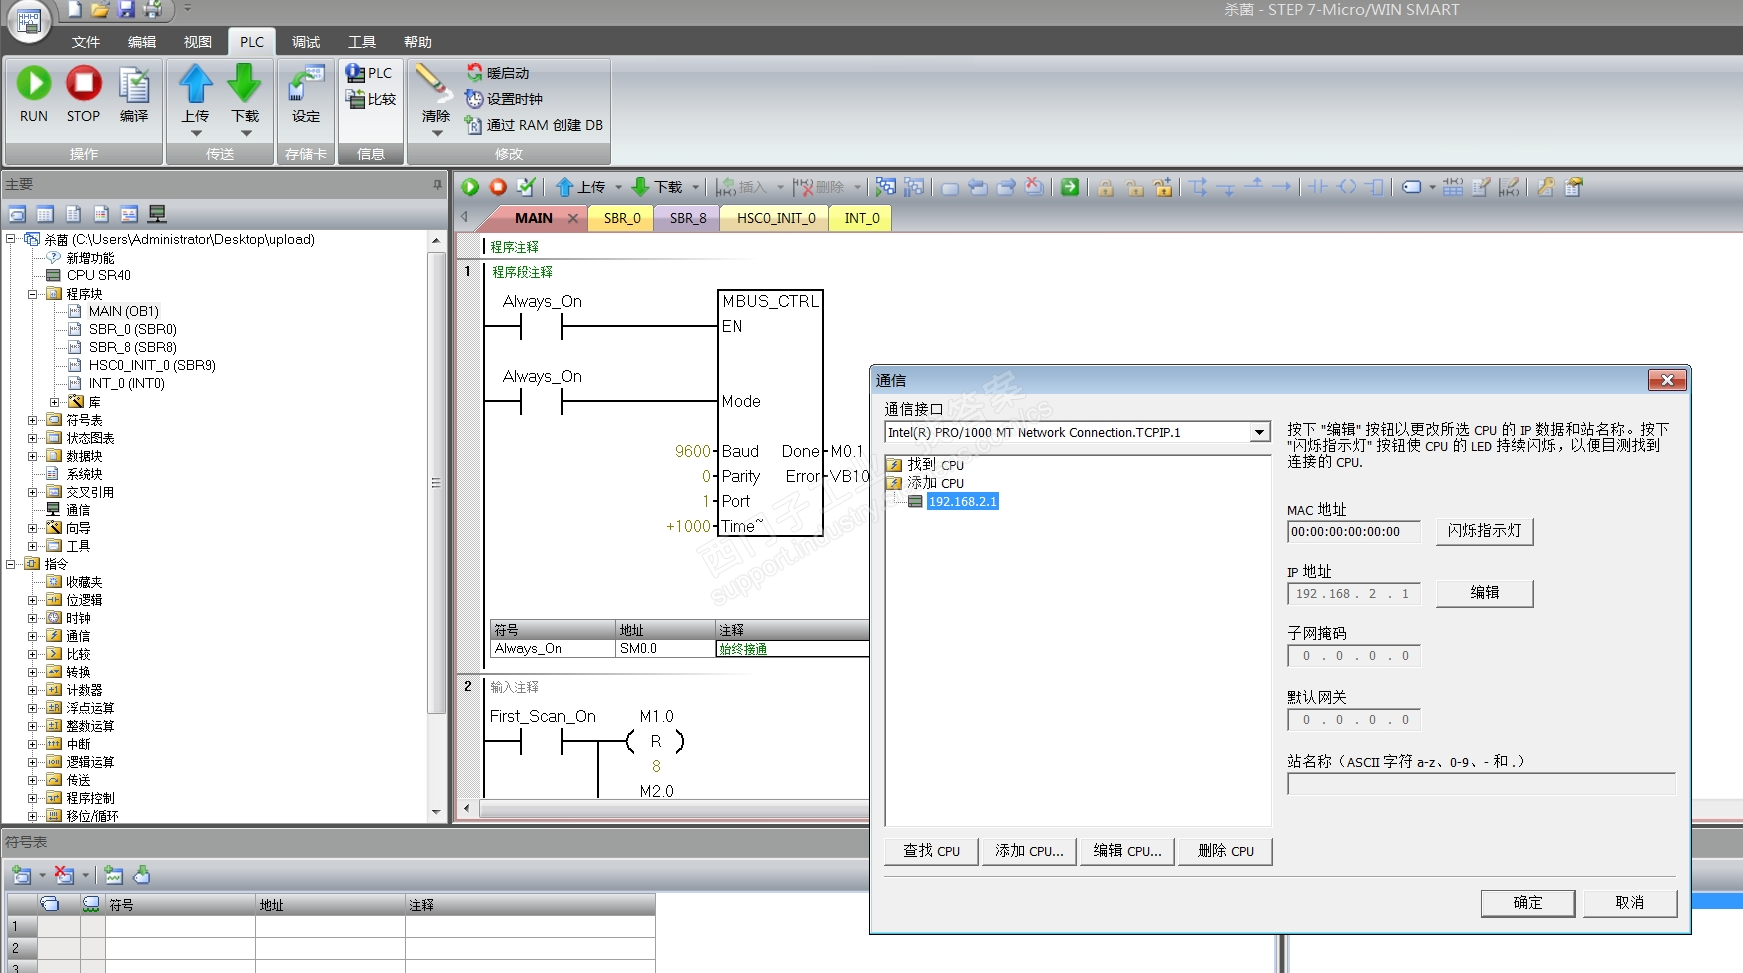Click the 清除 clear icon
1743x973 pixels.
tap(434, 84)
